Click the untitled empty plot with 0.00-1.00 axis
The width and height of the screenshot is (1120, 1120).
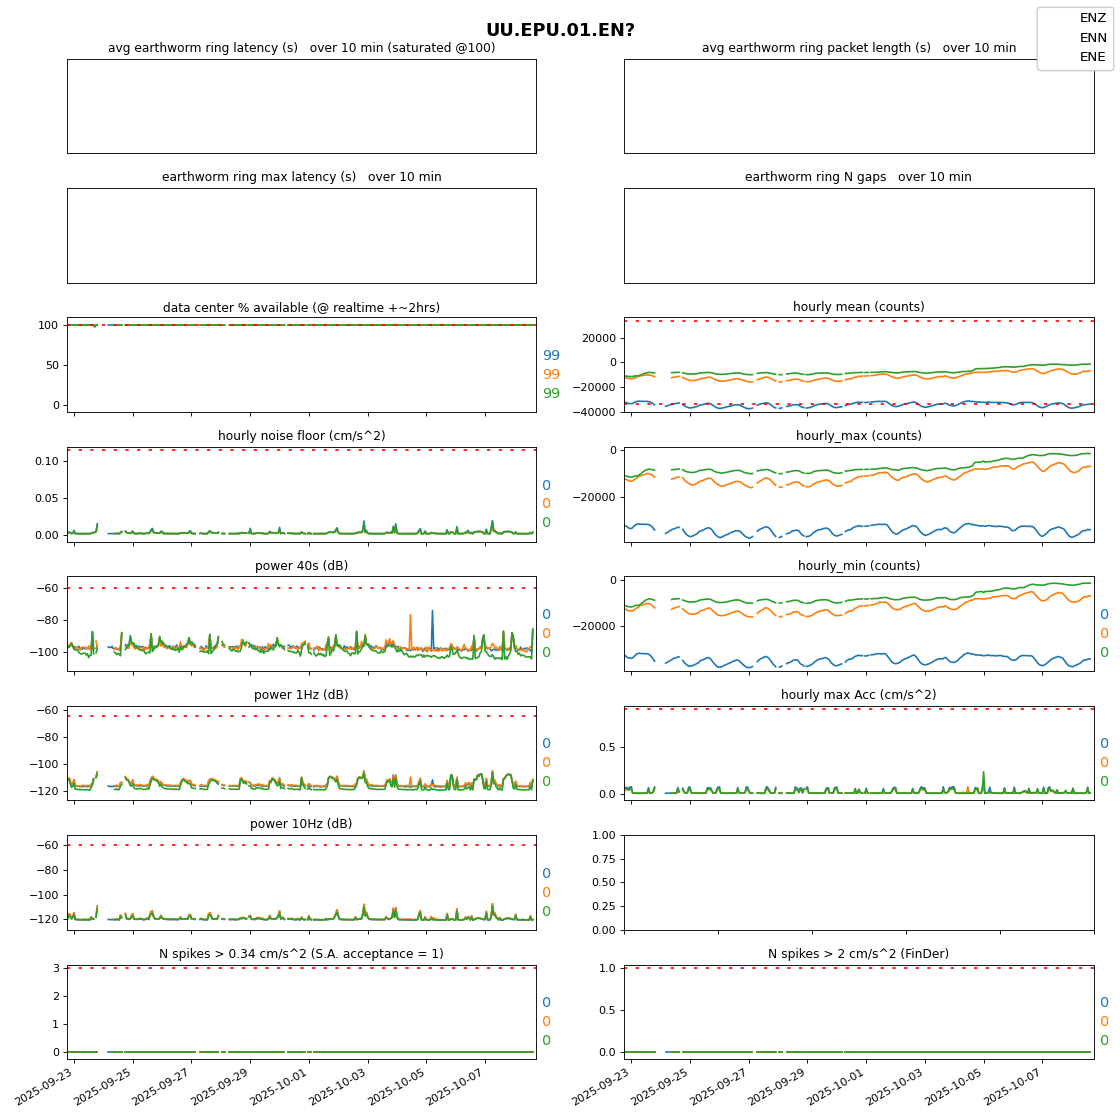coord(858,882)
